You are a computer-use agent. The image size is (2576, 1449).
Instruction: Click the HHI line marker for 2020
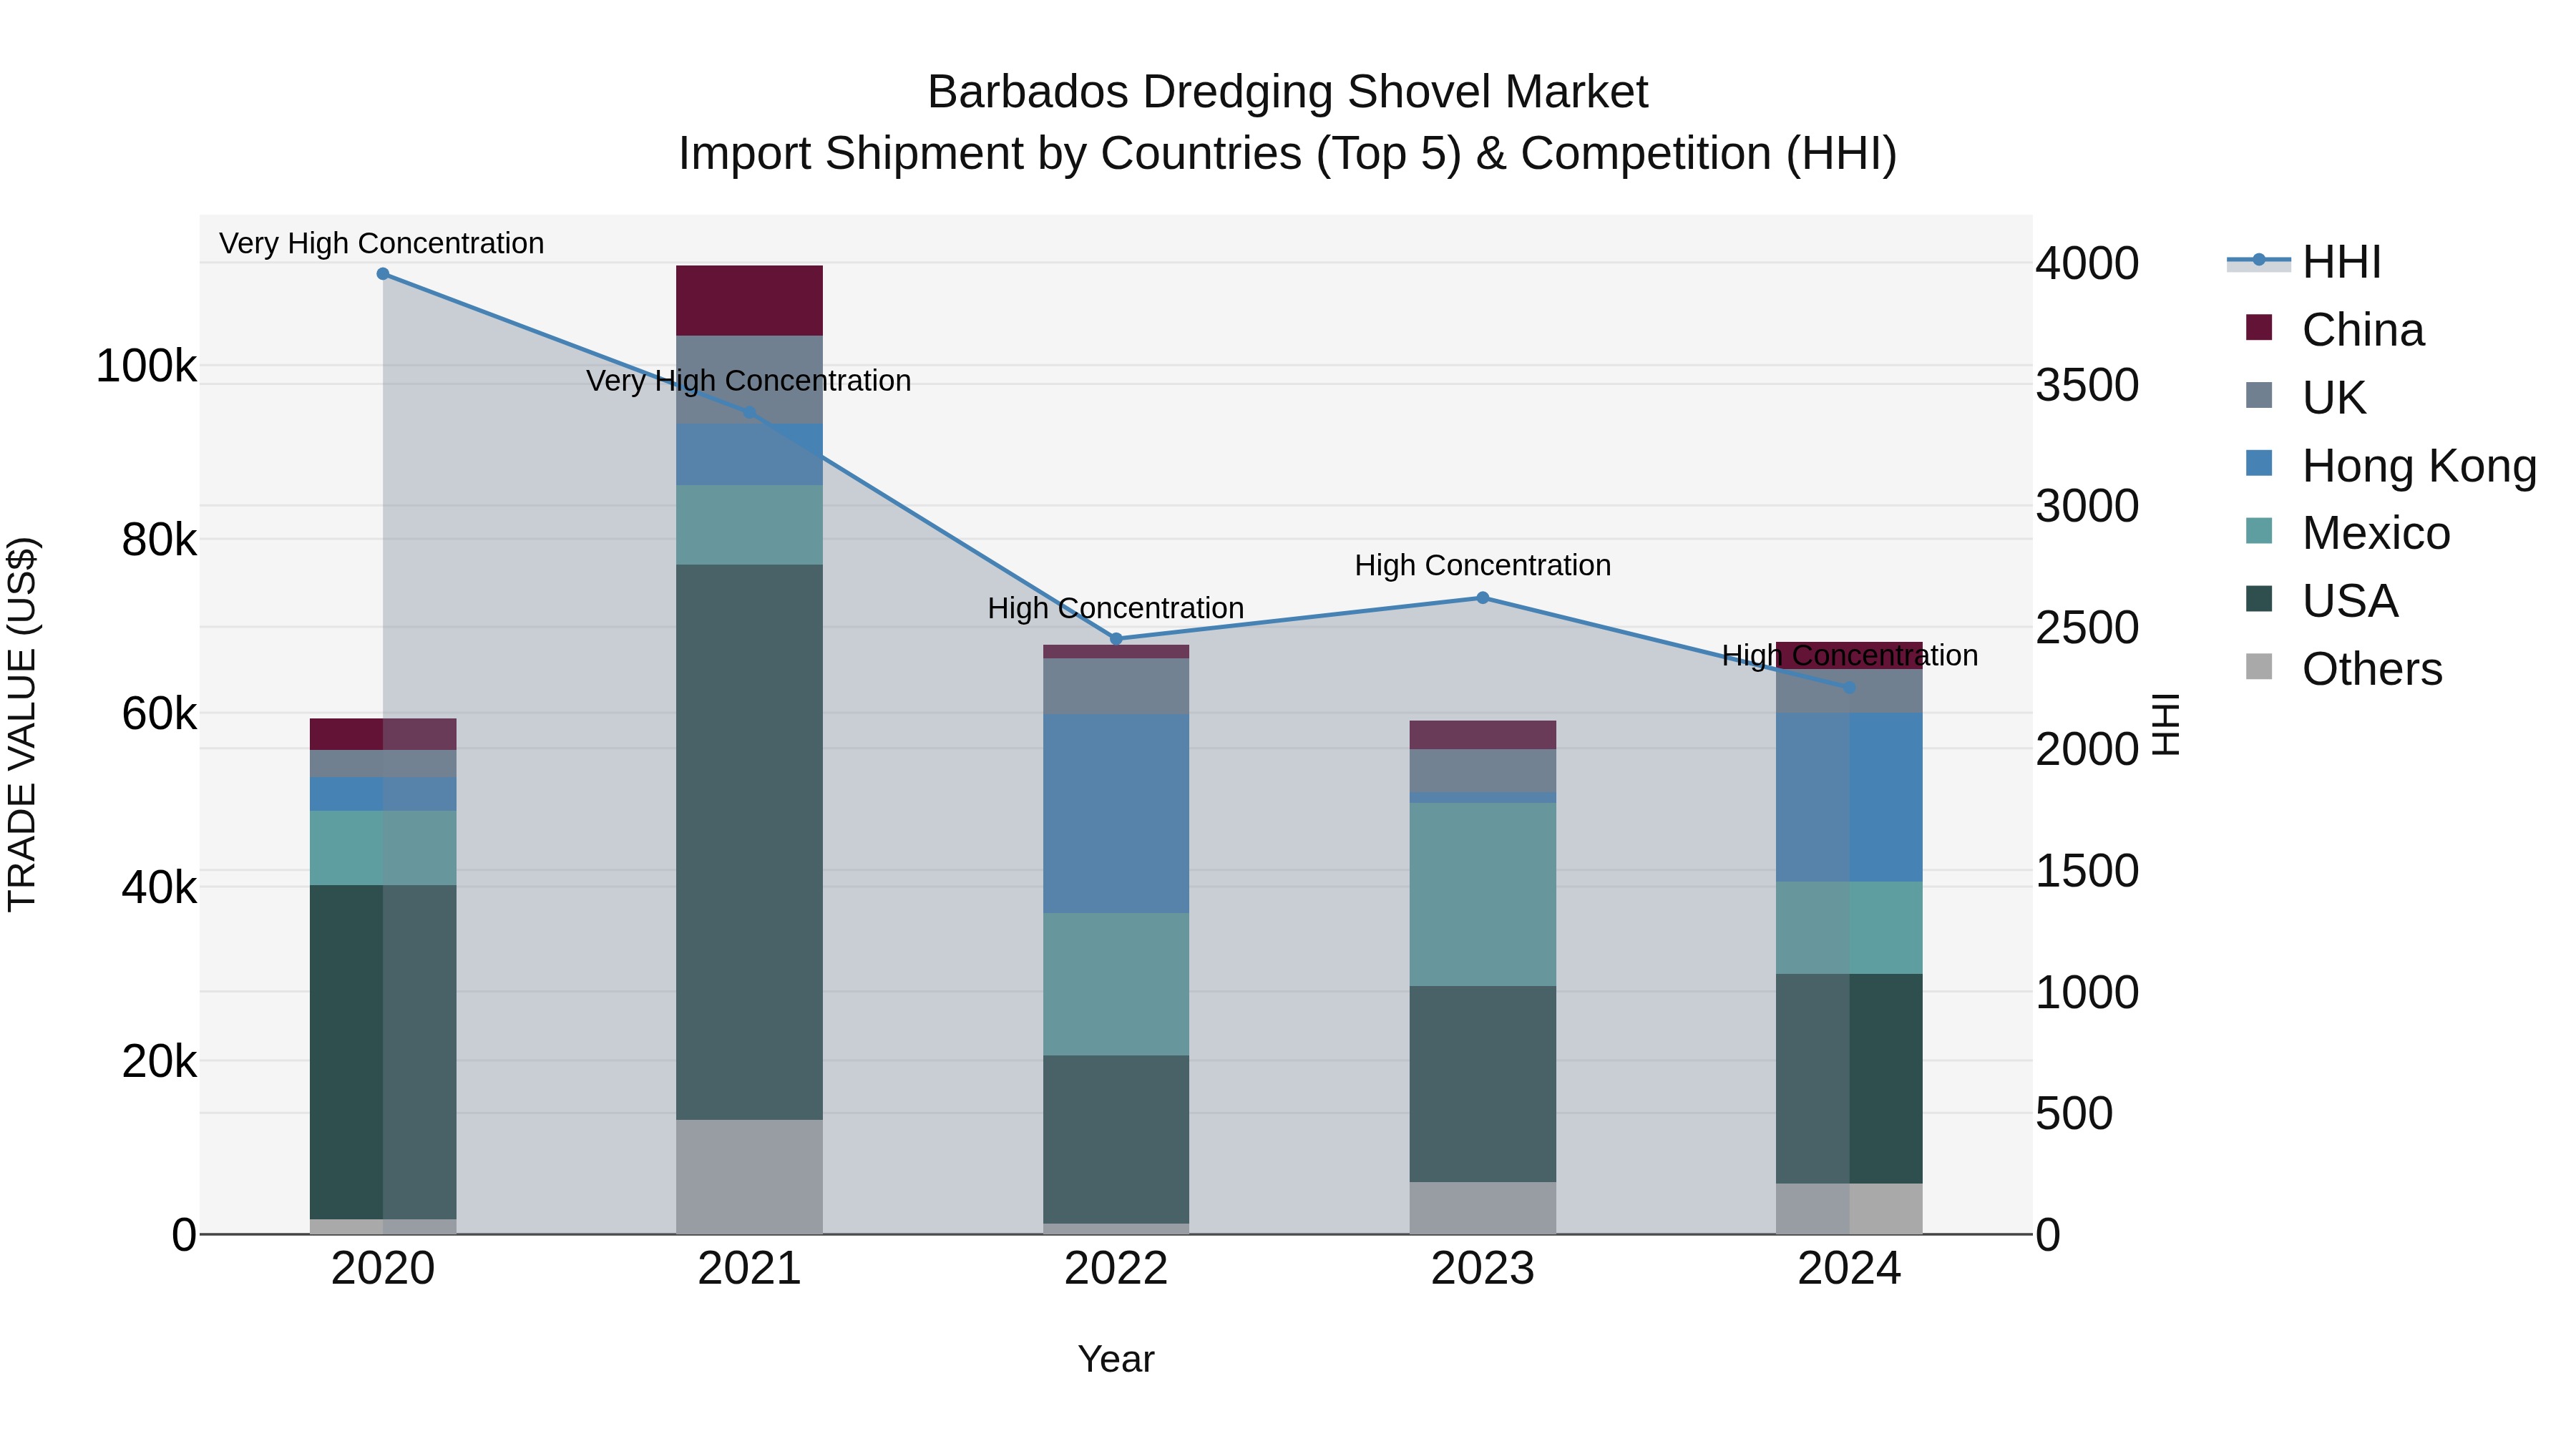point(383,274)
